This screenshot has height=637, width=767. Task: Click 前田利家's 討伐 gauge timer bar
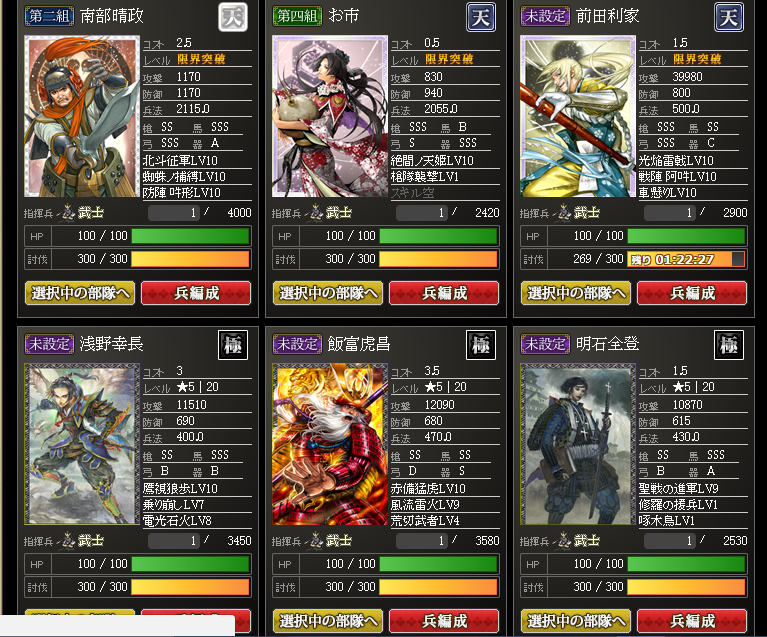(x=686, y=259)
